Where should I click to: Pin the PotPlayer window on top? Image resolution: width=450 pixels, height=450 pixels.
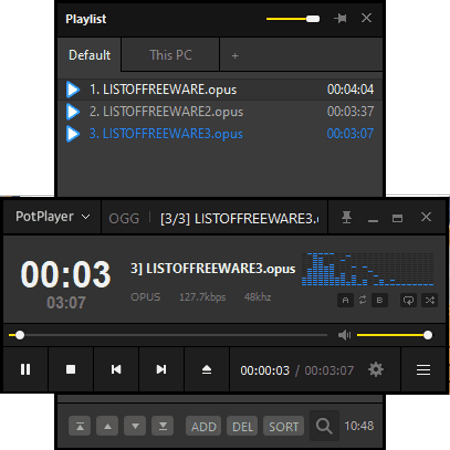[347, 217]
